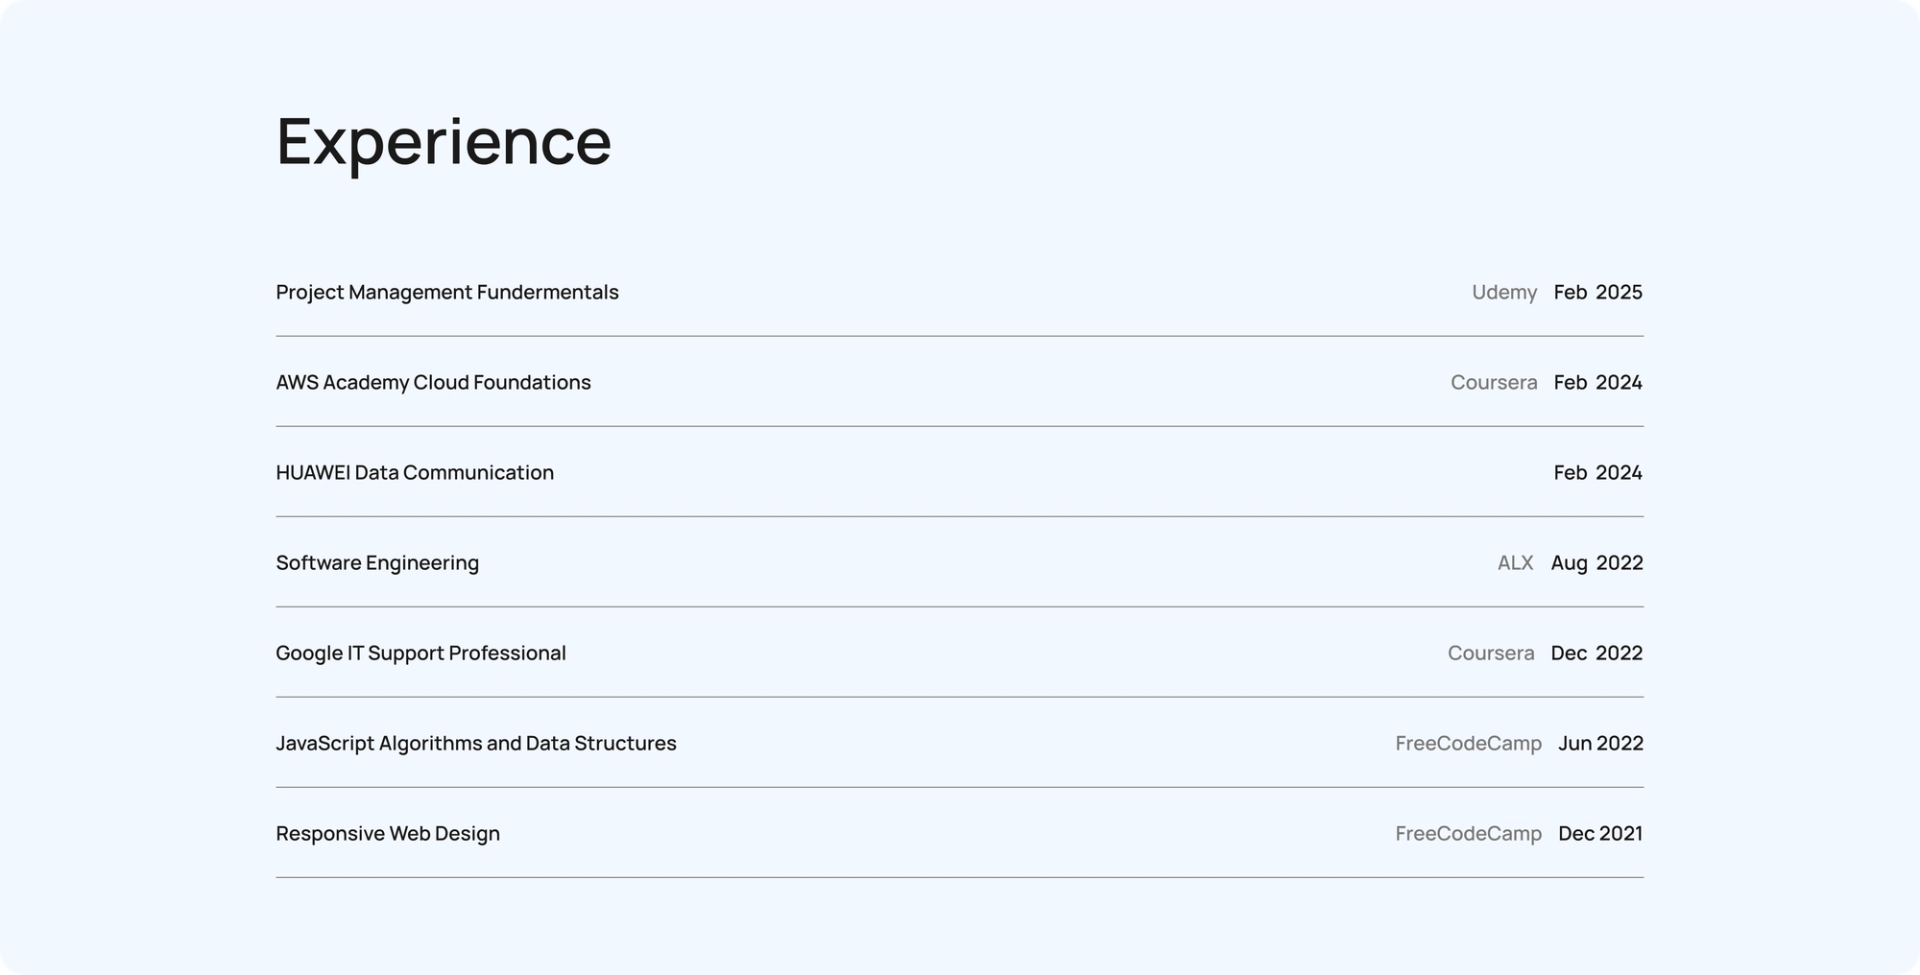The image size is (1920, 975).
Task: Click the Jun 2022 date
Action: tap(1601, 743)
